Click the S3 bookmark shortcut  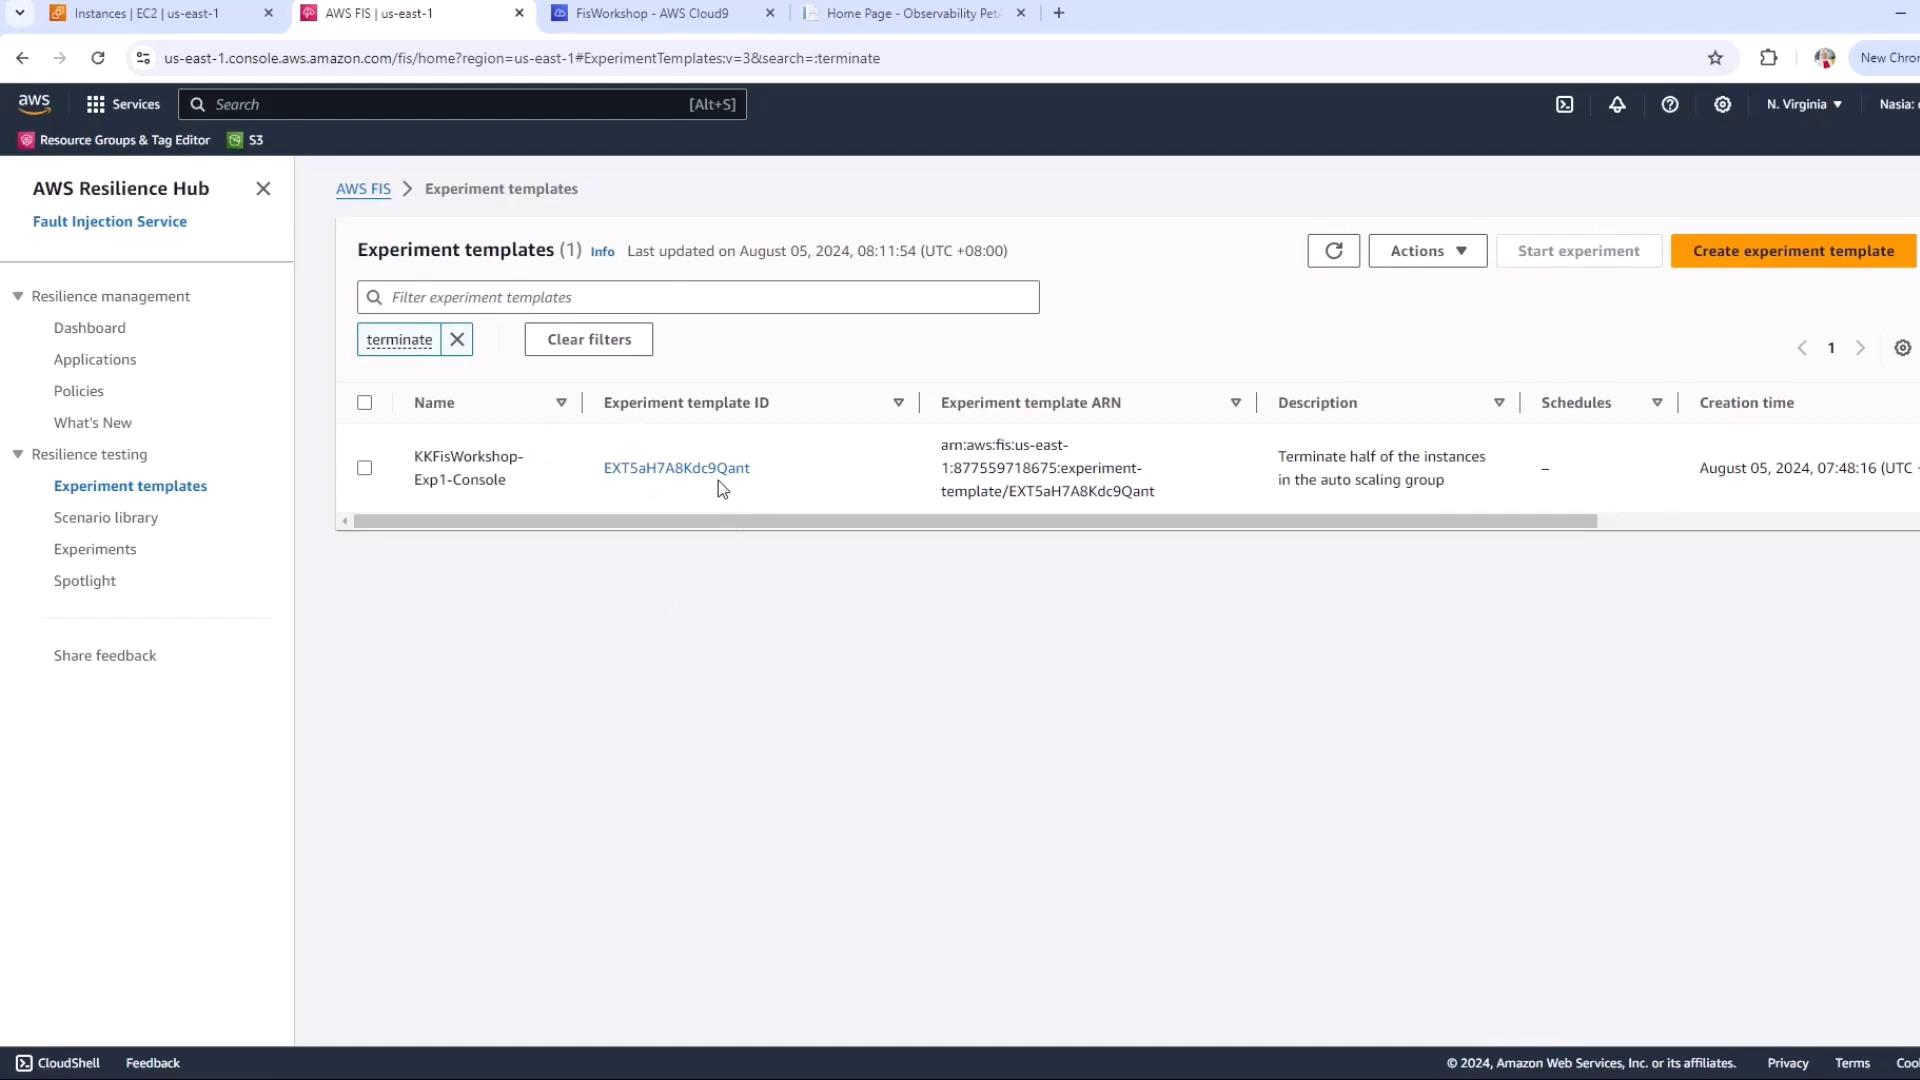[246, 140]
